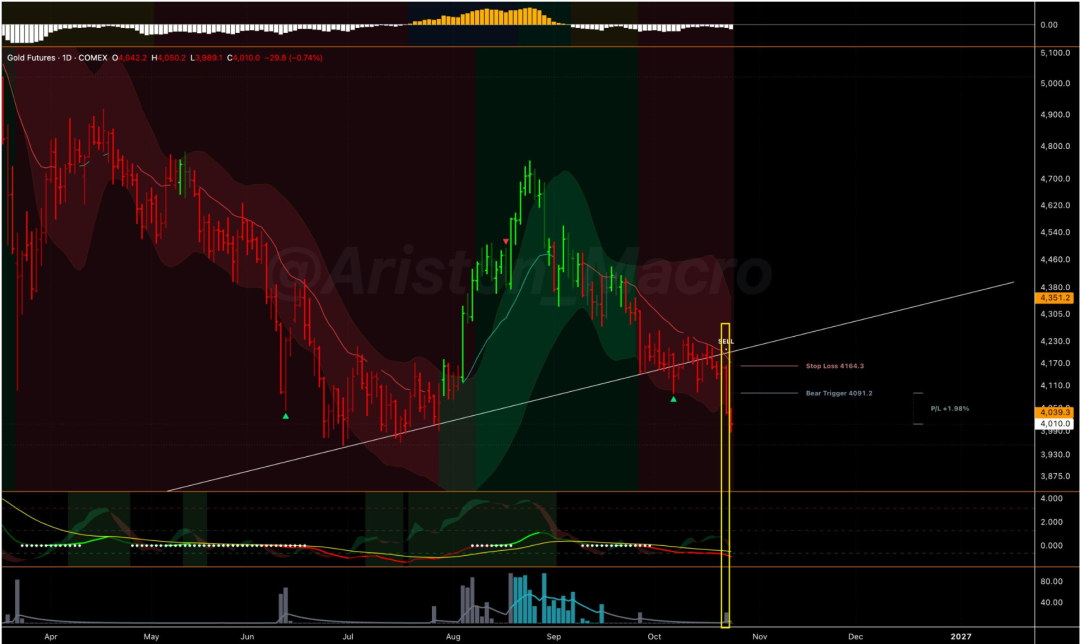Click the 0.00 histogram scale label
Screen dimensions: 1080x644
[1049, 25]
